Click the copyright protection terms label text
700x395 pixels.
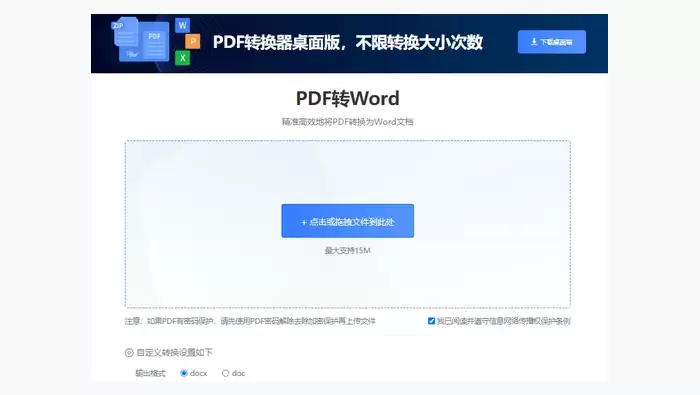[504, 321]
